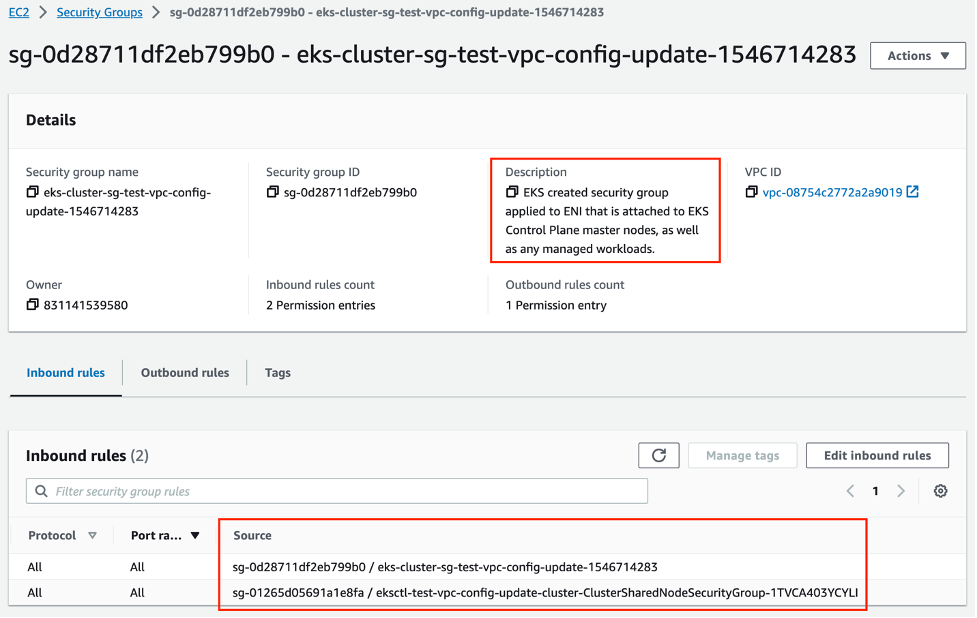The height and width of the screenshot is (618, 977).
Task: Open the Protocol column filter dropdown
Action: coord(93,535)
